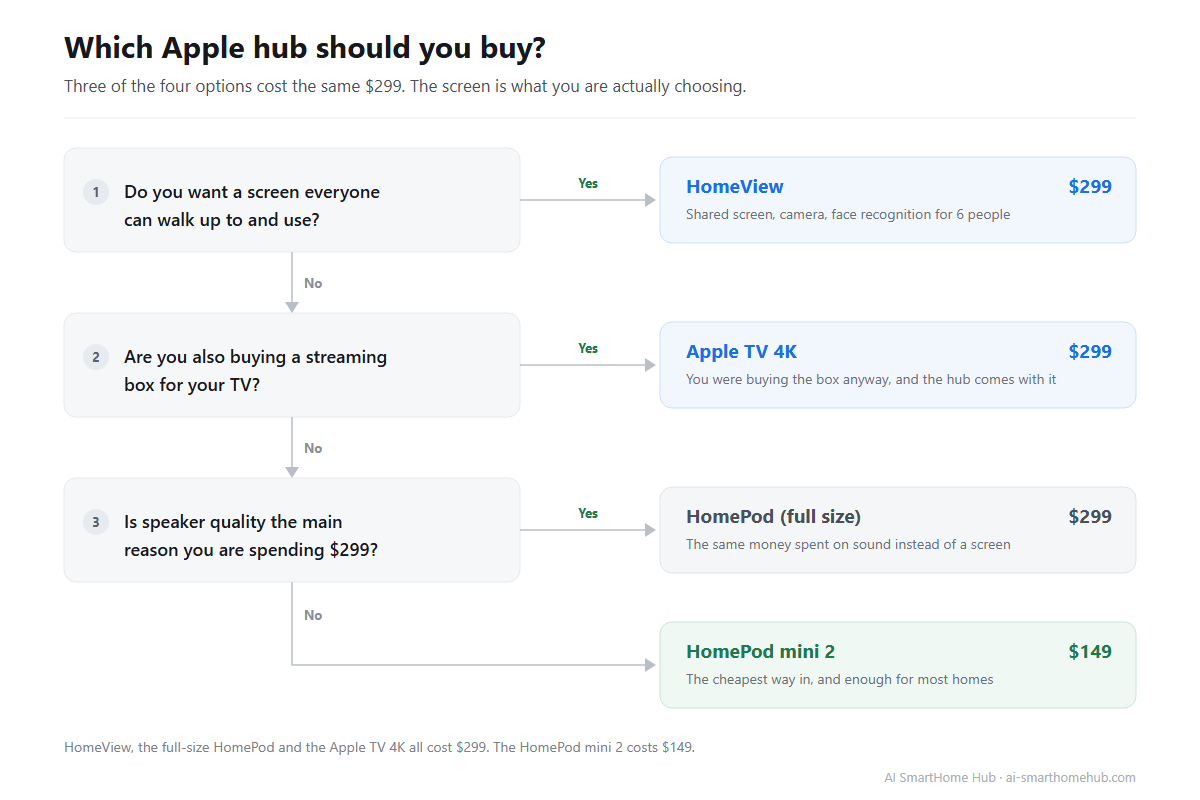Open the HomeView product title

(x=735, y=187)
